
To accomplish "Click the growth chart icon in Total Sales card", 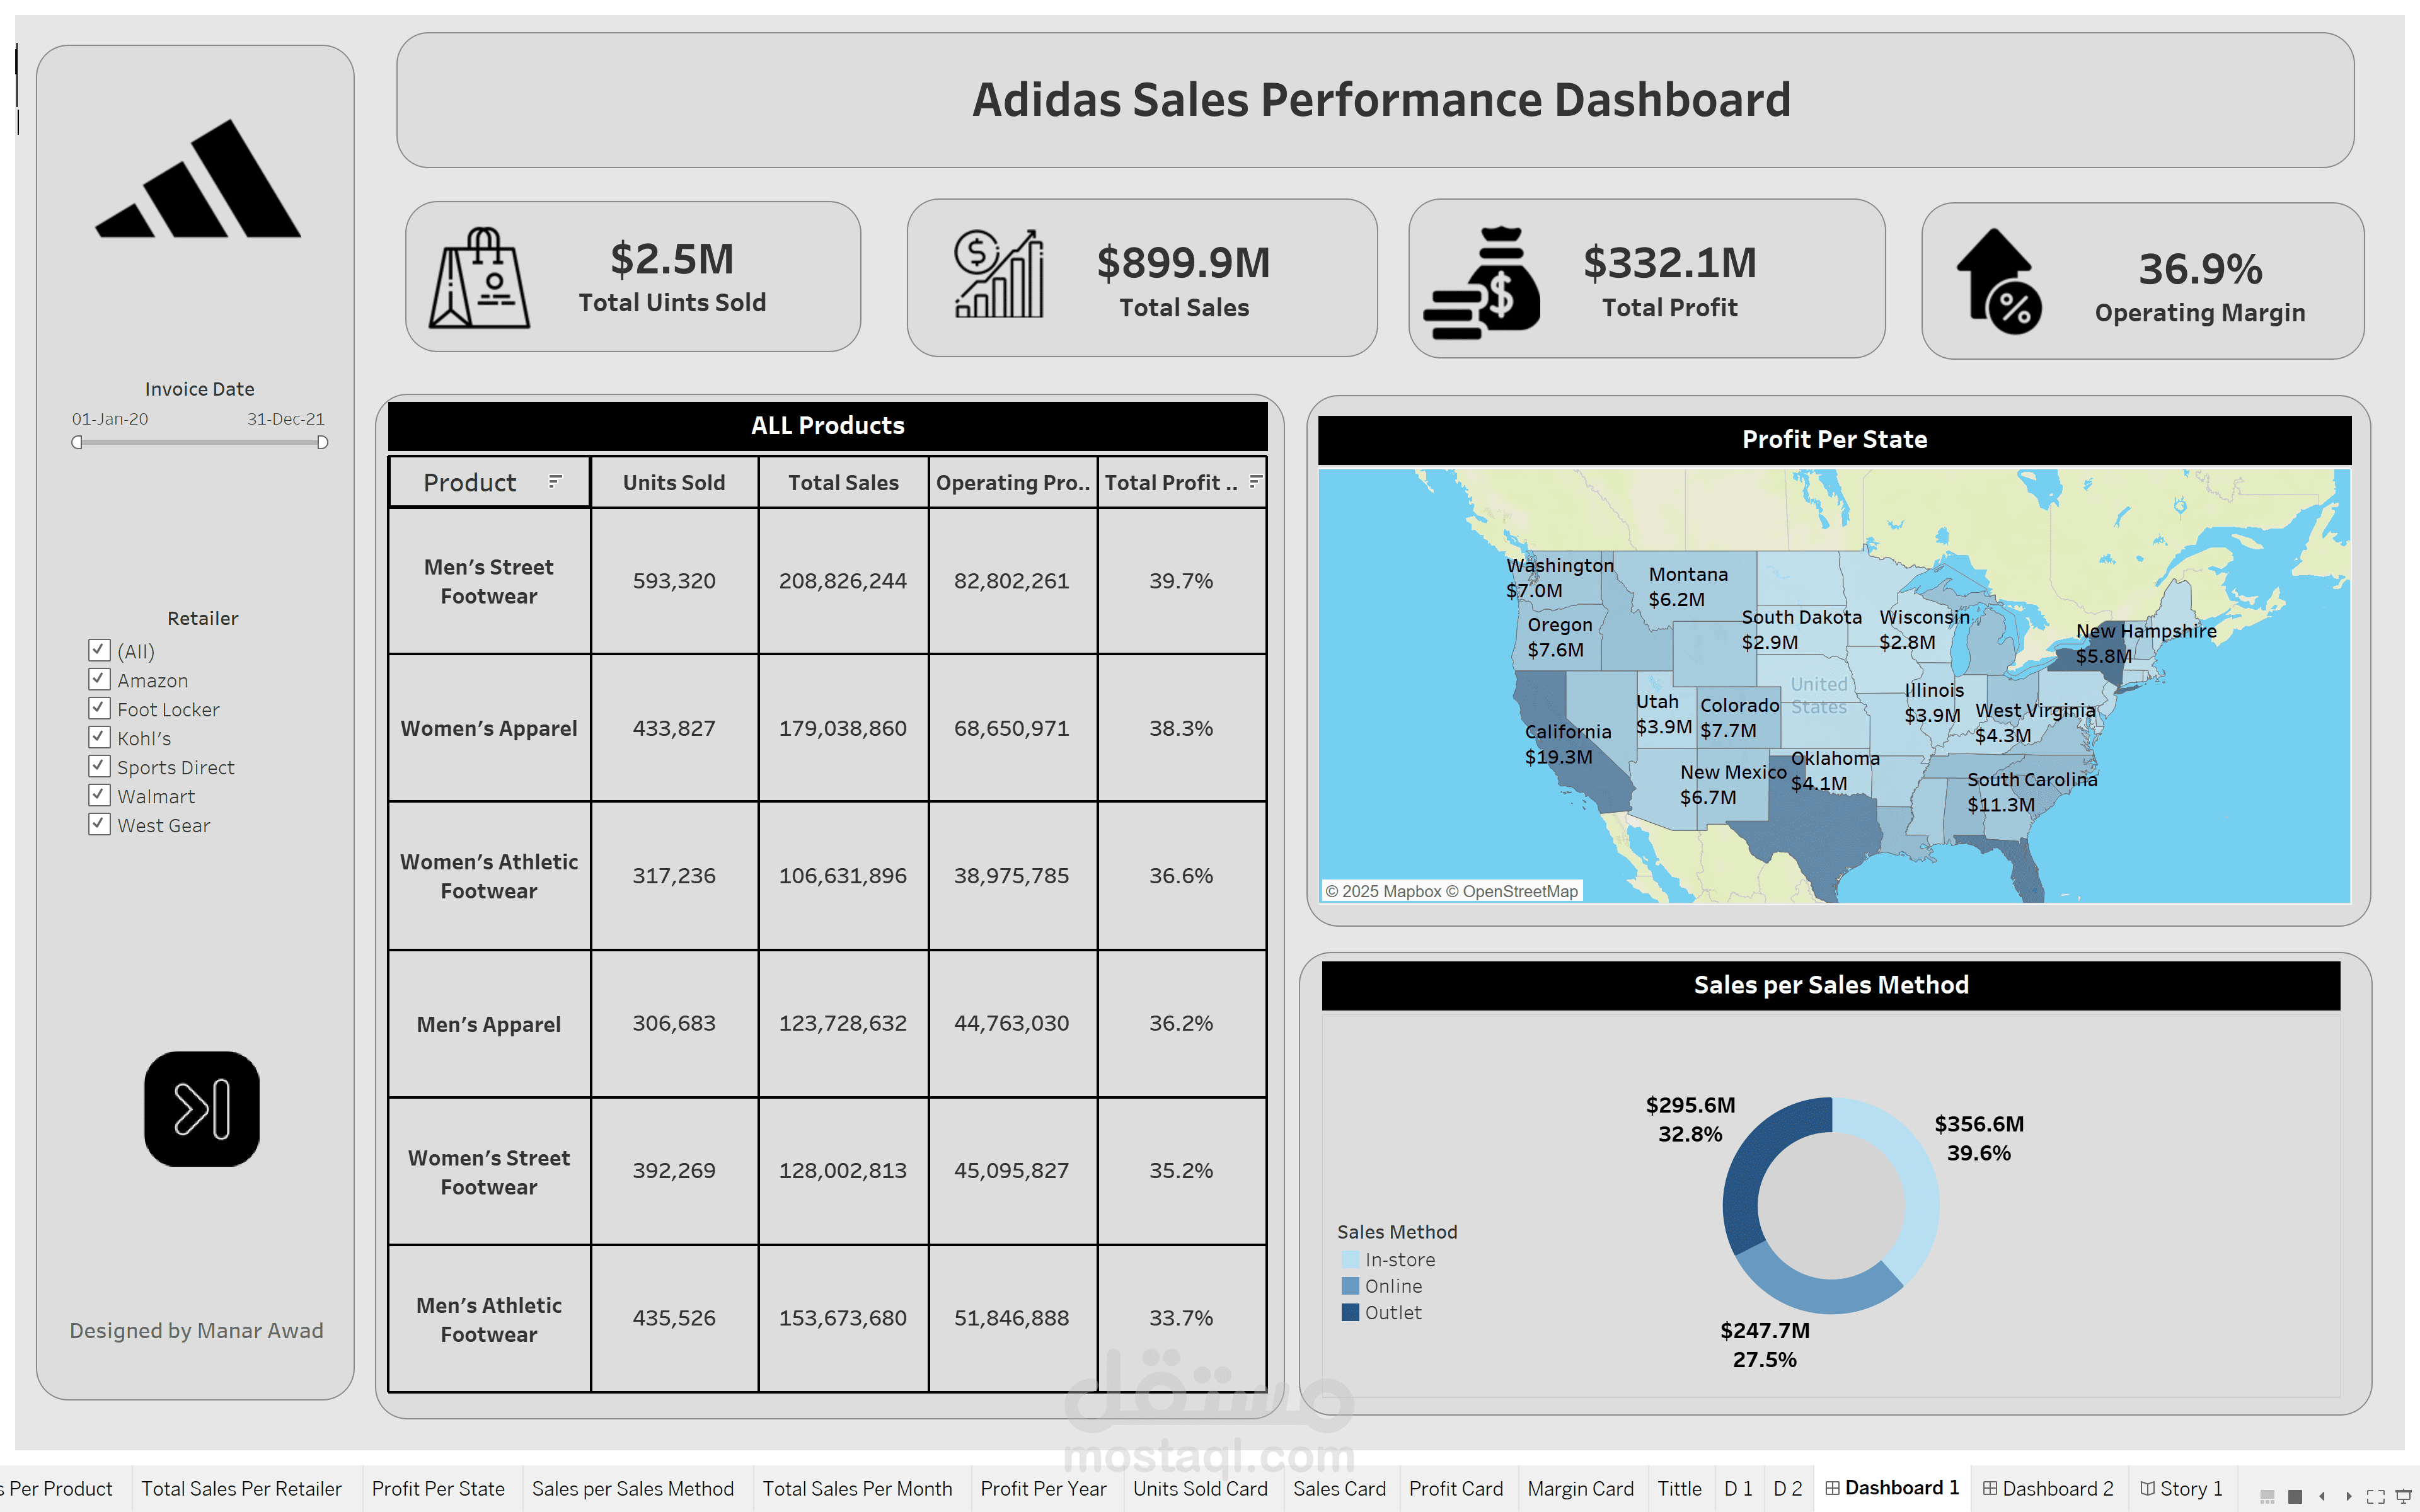I will point(998,274).
